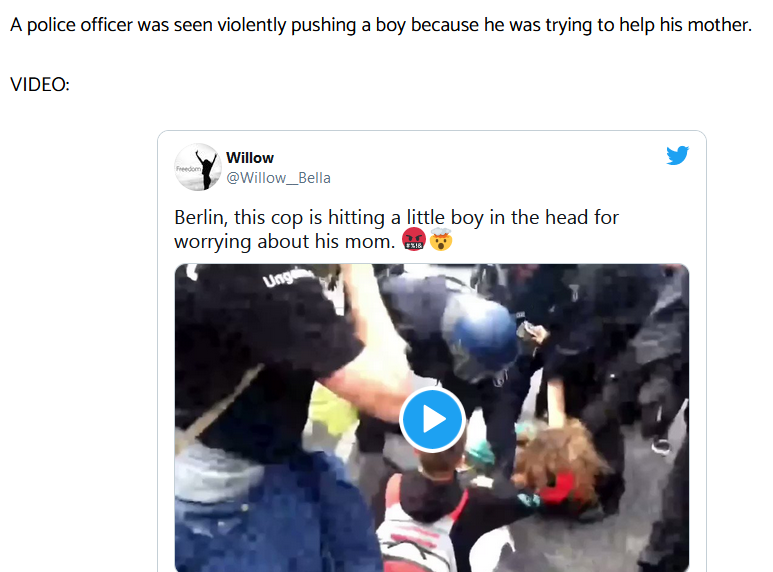Screen dimensions: 773x572
Task: Click the word Berlin in the tweet
Action: pos(201,217)
